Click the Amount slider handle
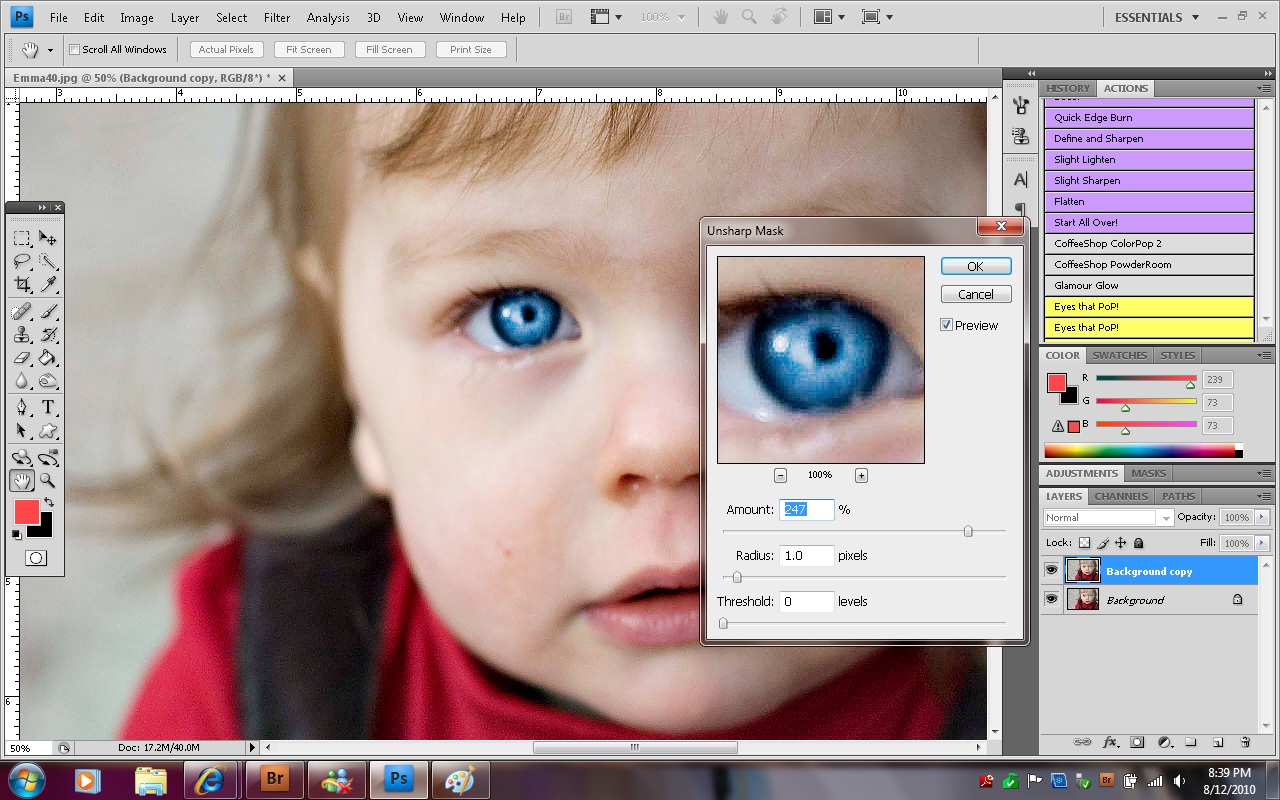 pos(968,531)
